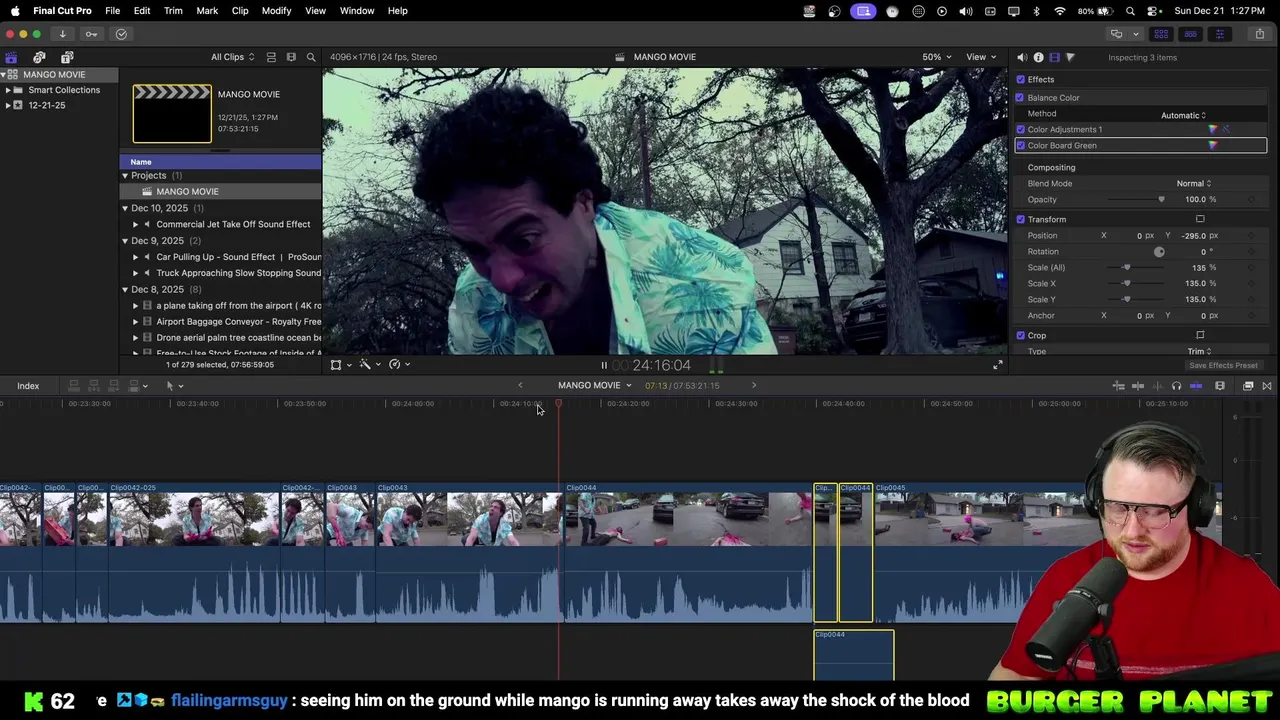Toggle the Inspector panel visibility button
The image size is (1280, 720).
click(1219, 34)
